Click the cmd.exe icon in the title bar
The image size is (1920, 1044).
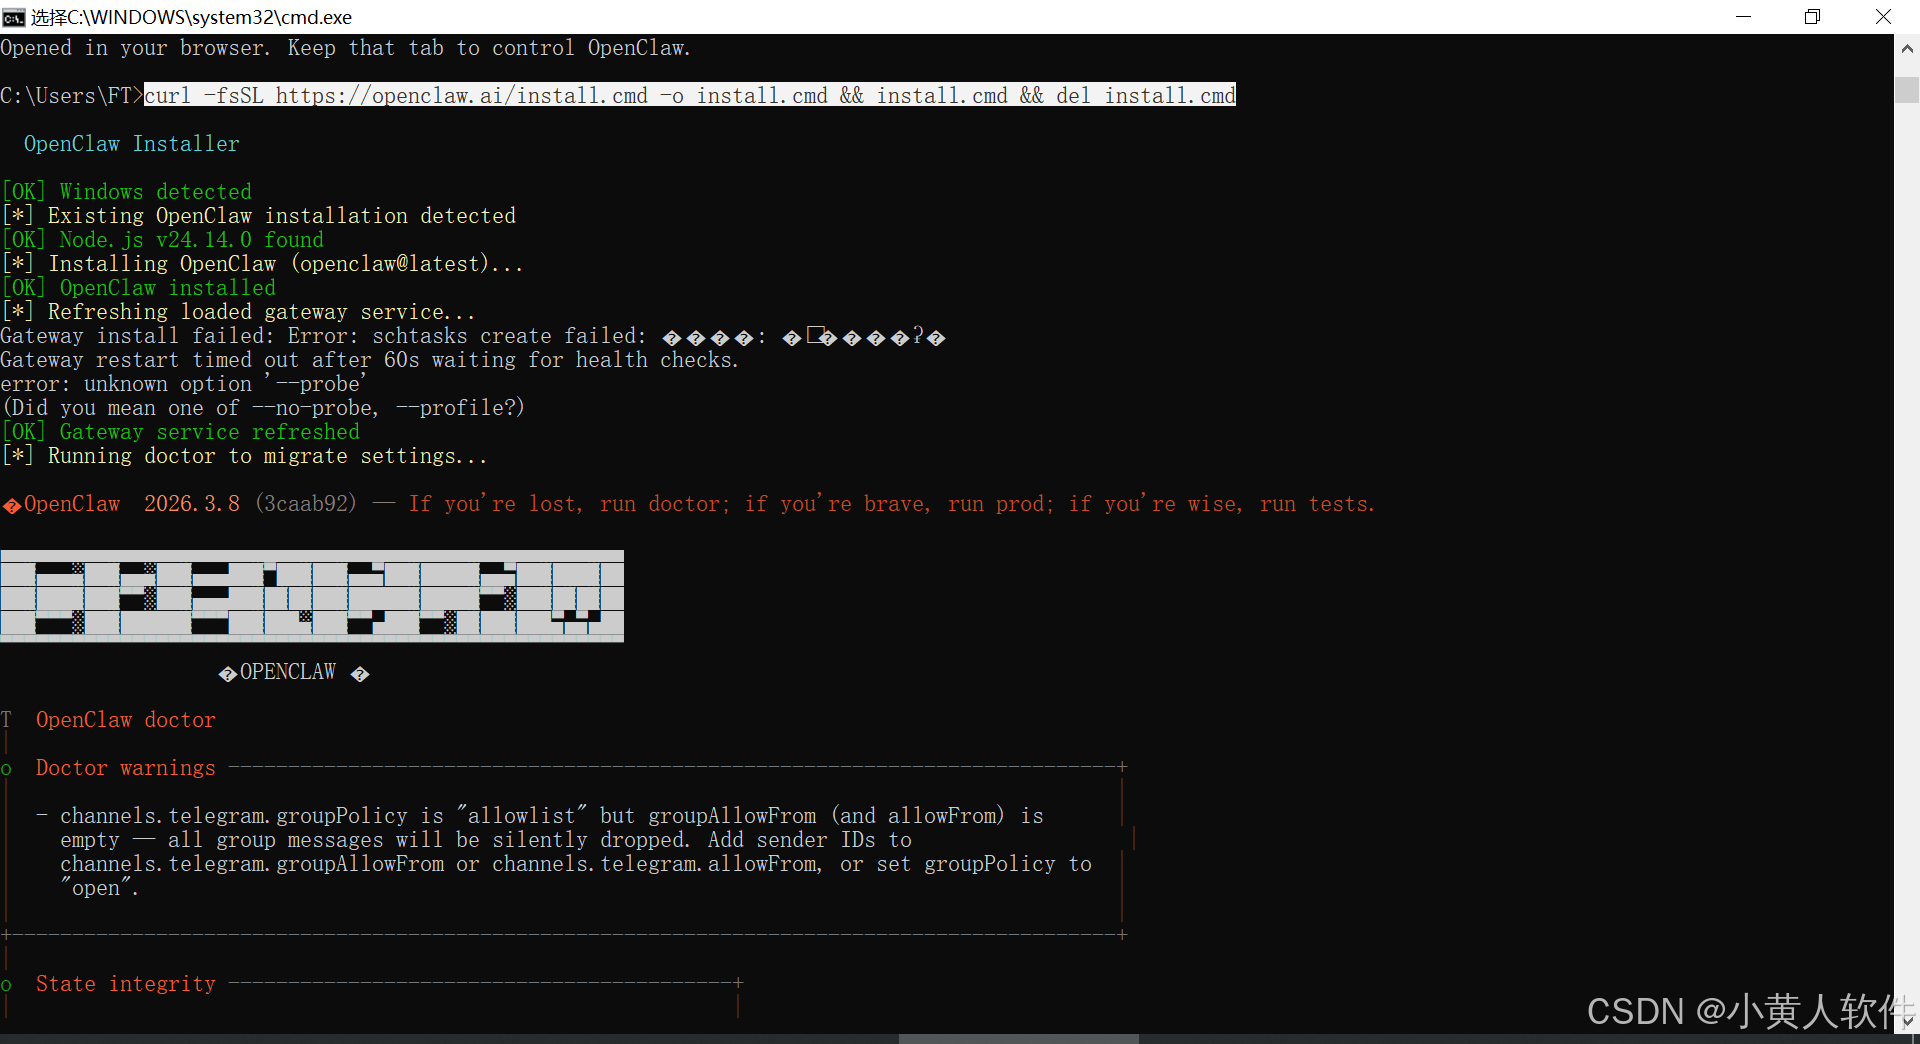14,17
